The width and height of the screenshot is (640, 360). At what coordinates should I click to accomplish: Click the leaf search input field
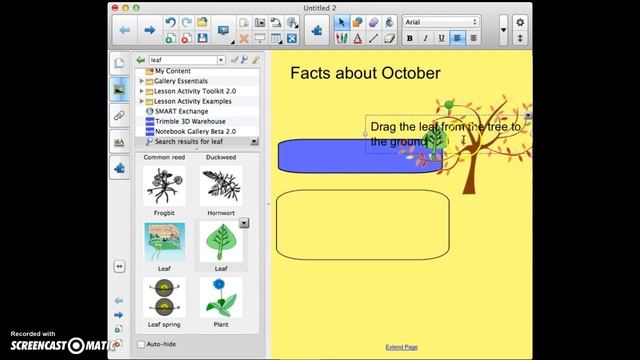183,60
